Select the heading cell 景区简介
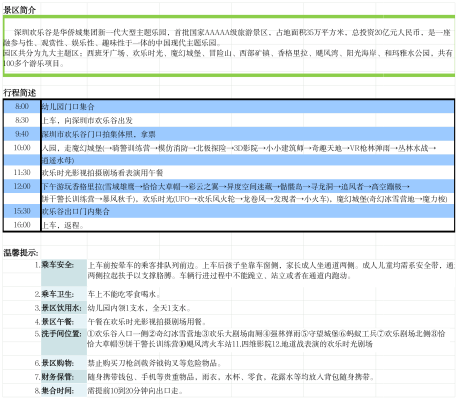The image size is (458, 400). pyautogui.click(x=19, y=10)
